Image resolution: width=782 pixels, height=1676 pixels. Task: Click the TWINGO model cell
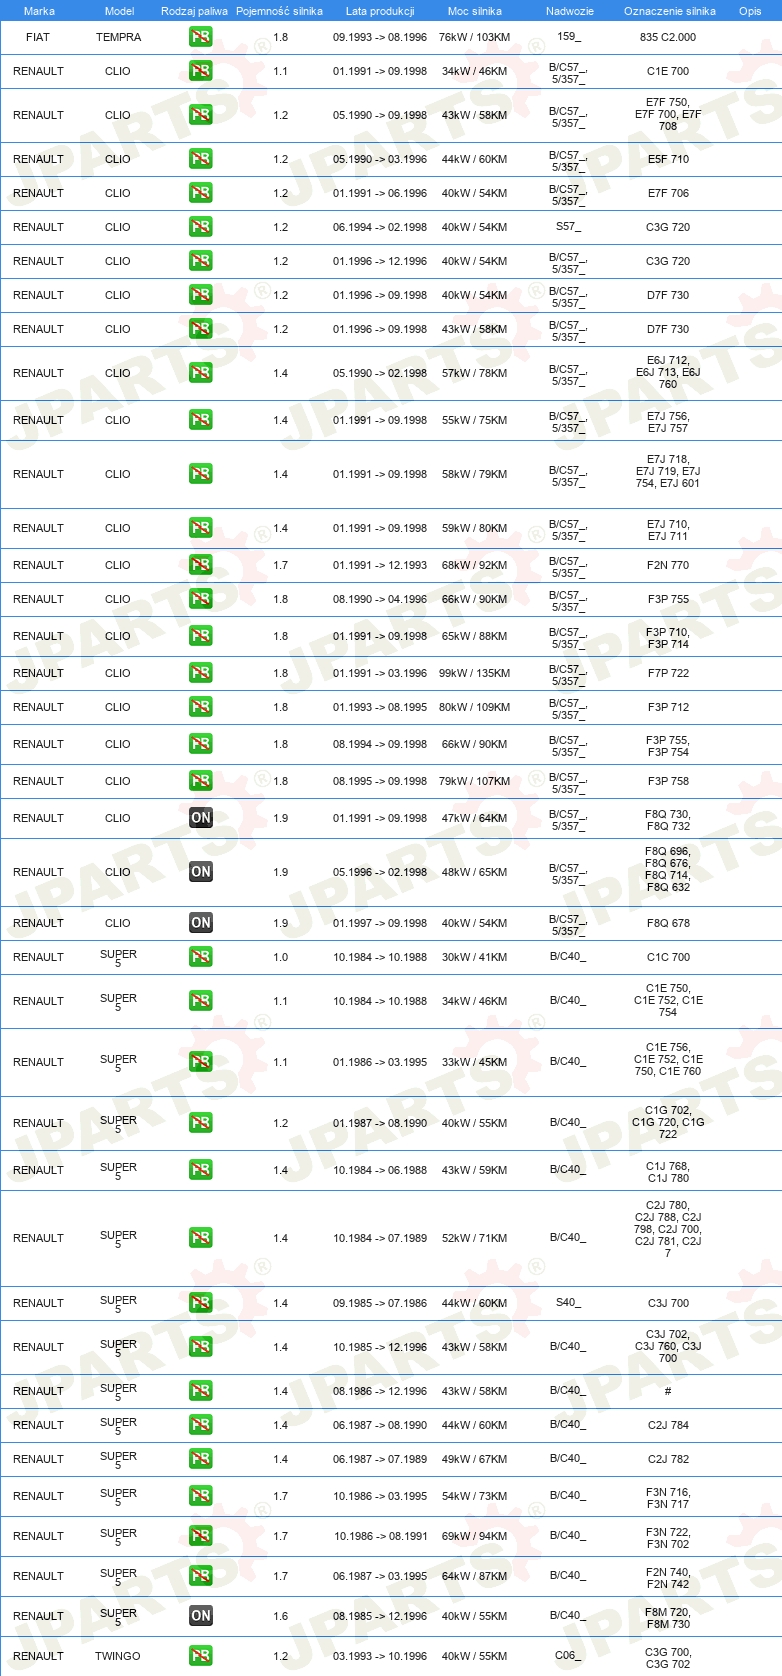118,1656
